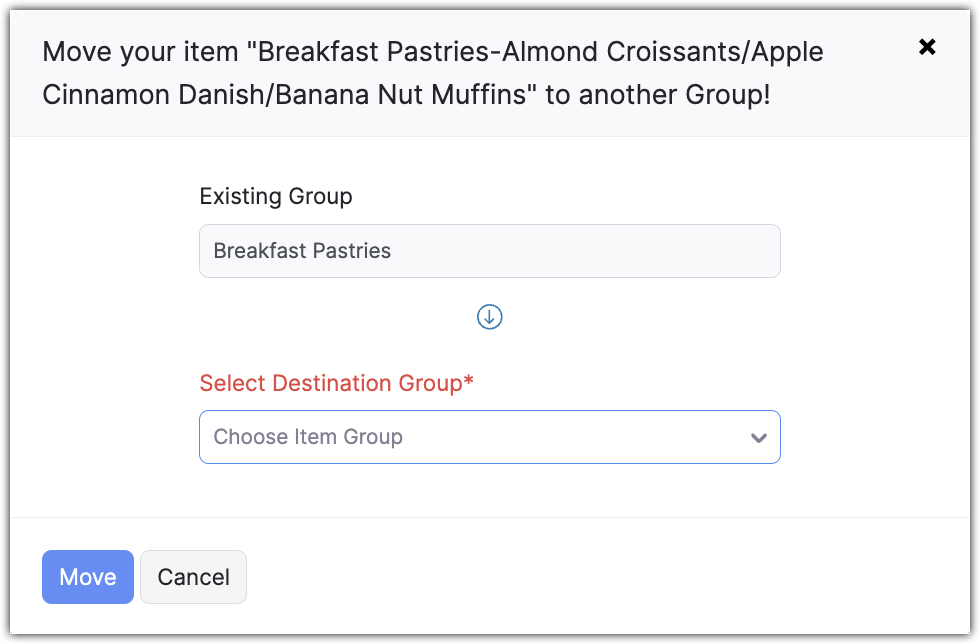Click the circled down arrow icon
Image resolution: width=980 pixels, height=644 pixels.
click(489, 317)
